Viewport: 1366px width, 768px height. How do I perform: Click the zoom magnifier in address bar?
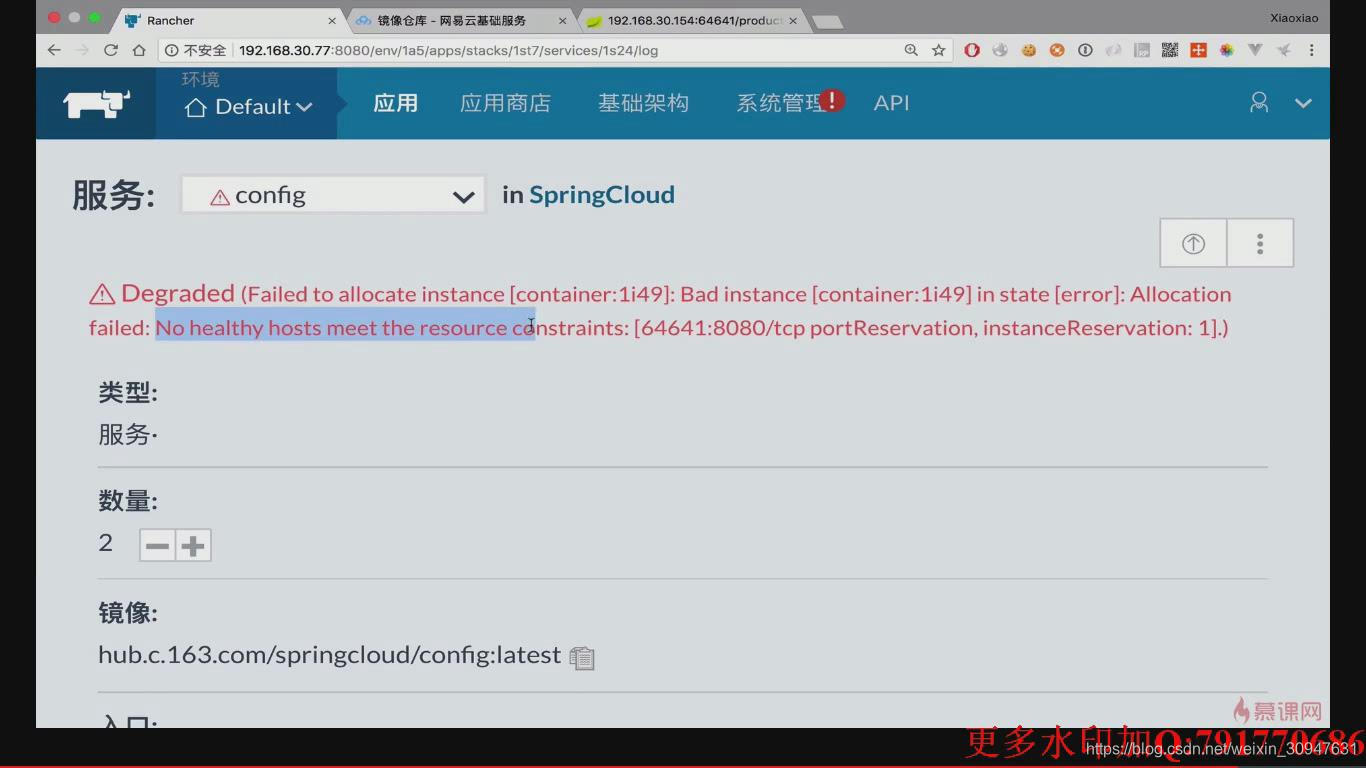[911, 50]
